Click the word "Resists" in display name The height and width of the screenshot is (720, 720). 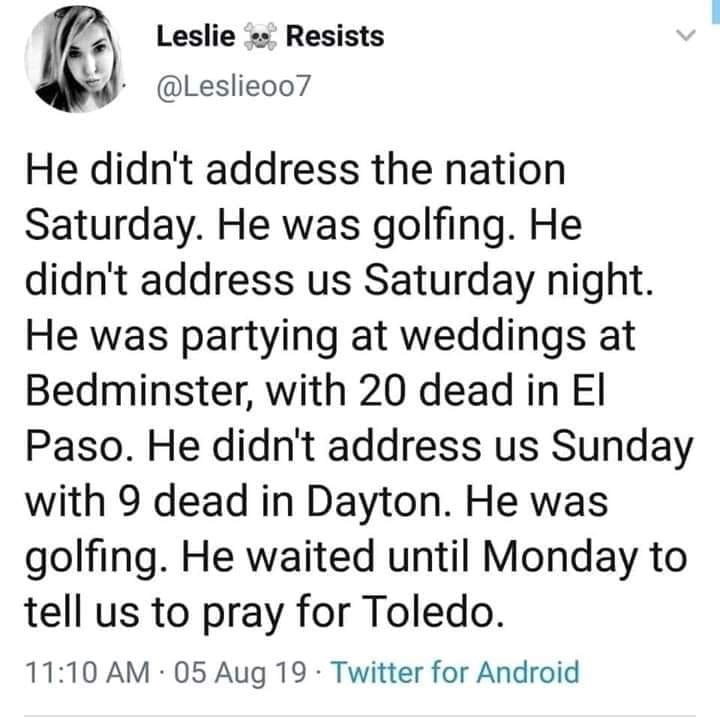point(334,37)
